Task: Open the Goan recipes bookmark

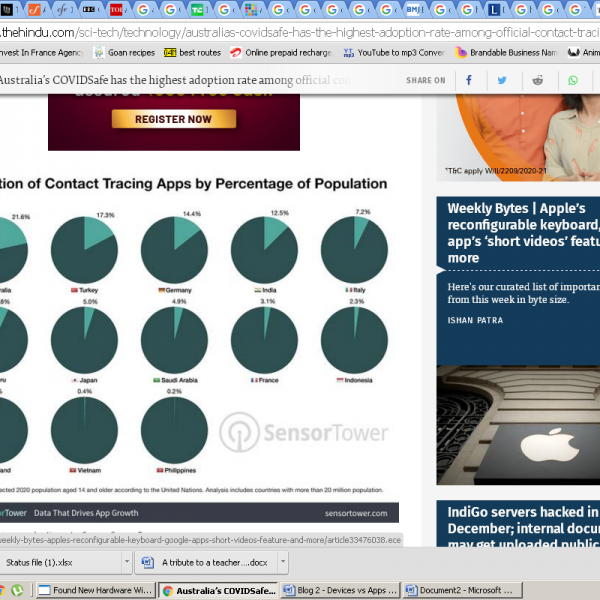Action: point(125,52)
